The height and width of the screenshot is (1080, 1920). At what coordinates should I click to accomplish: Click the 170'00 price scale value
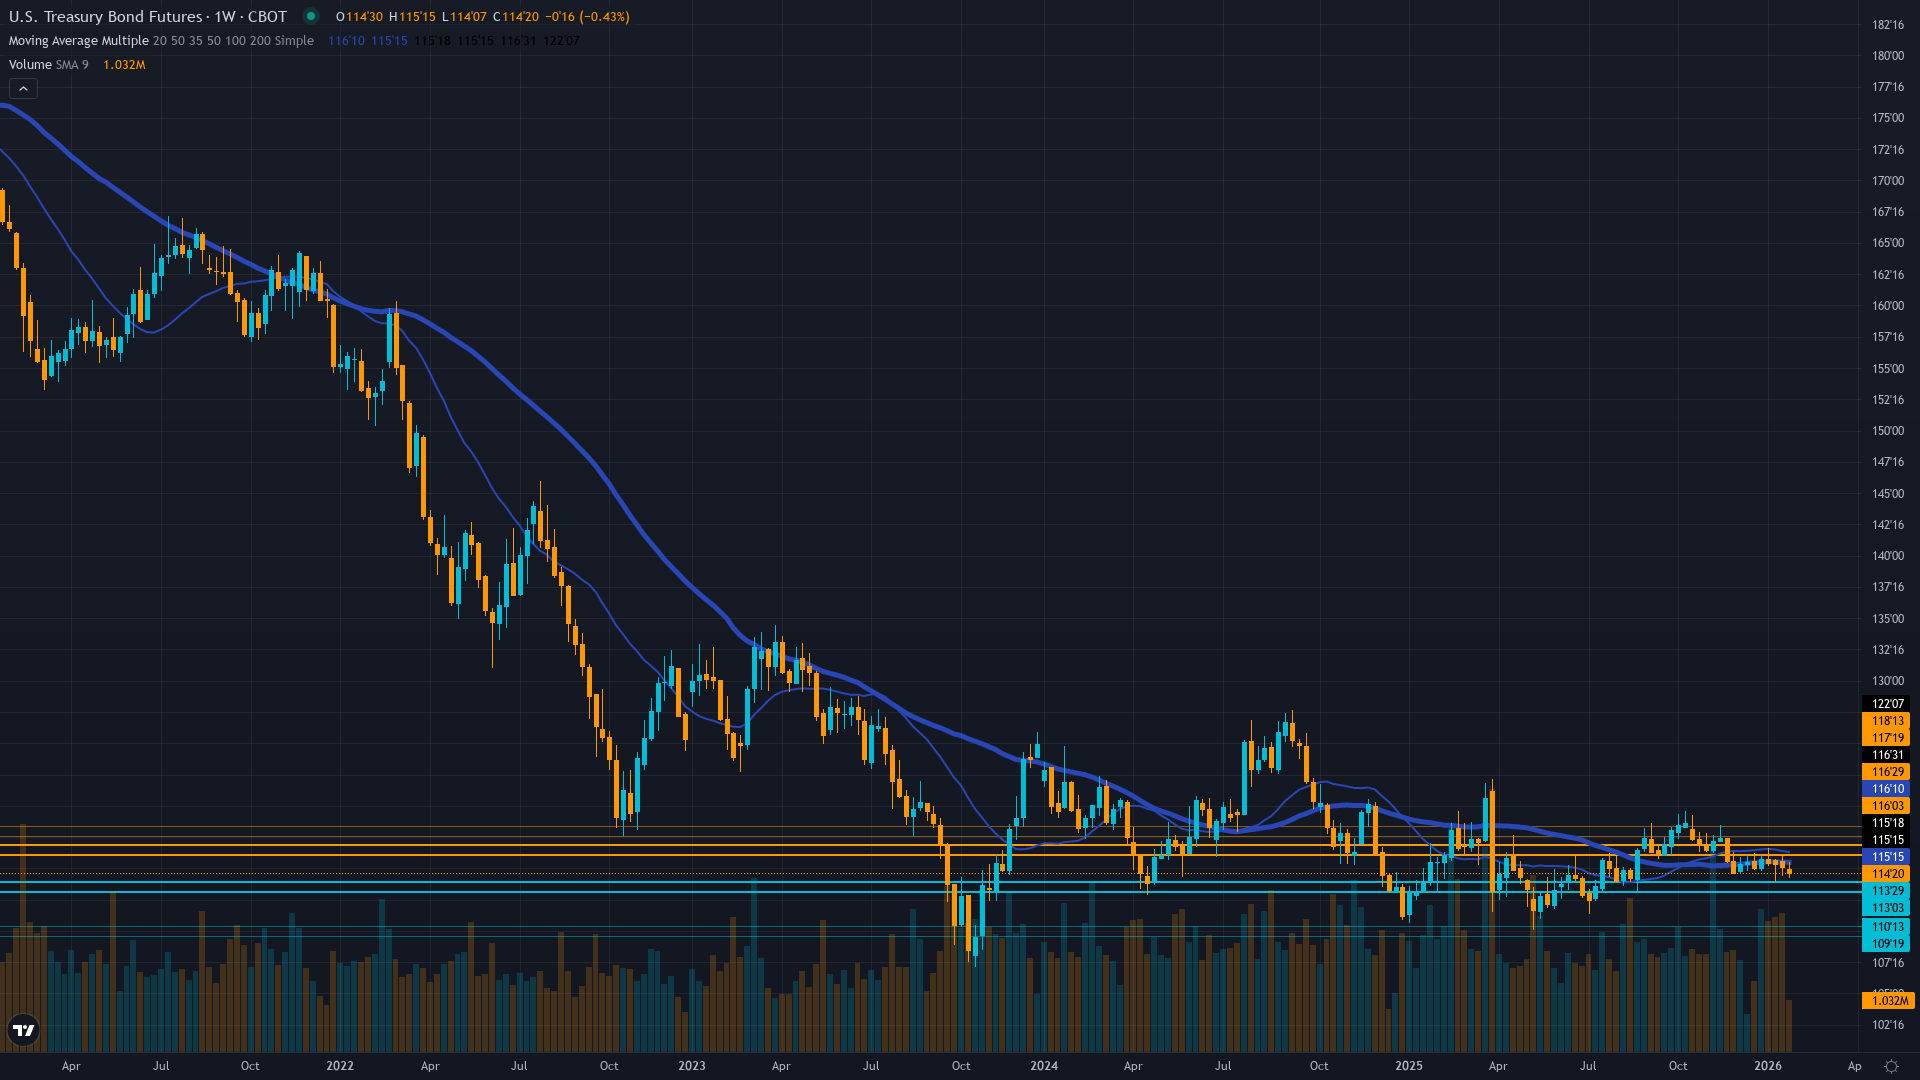pos(1888,181)
